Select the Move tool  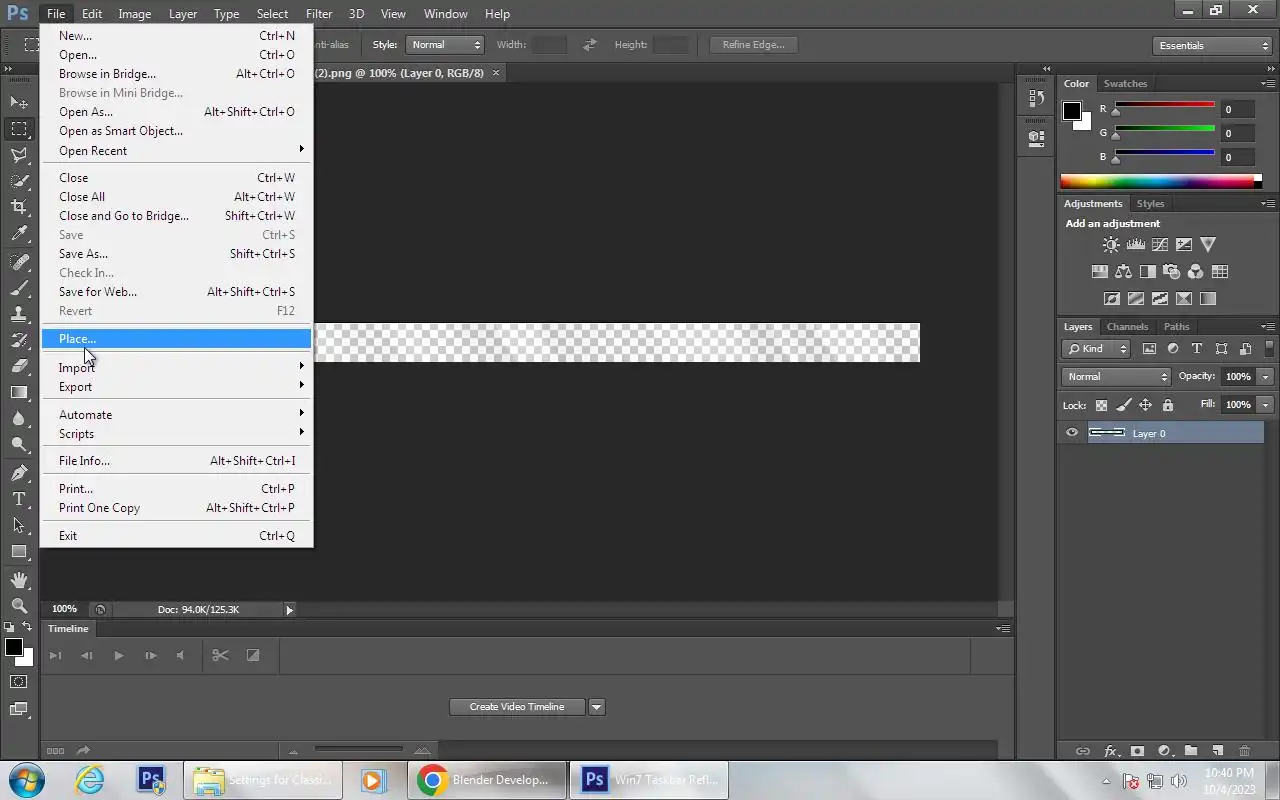click(19, 102)
